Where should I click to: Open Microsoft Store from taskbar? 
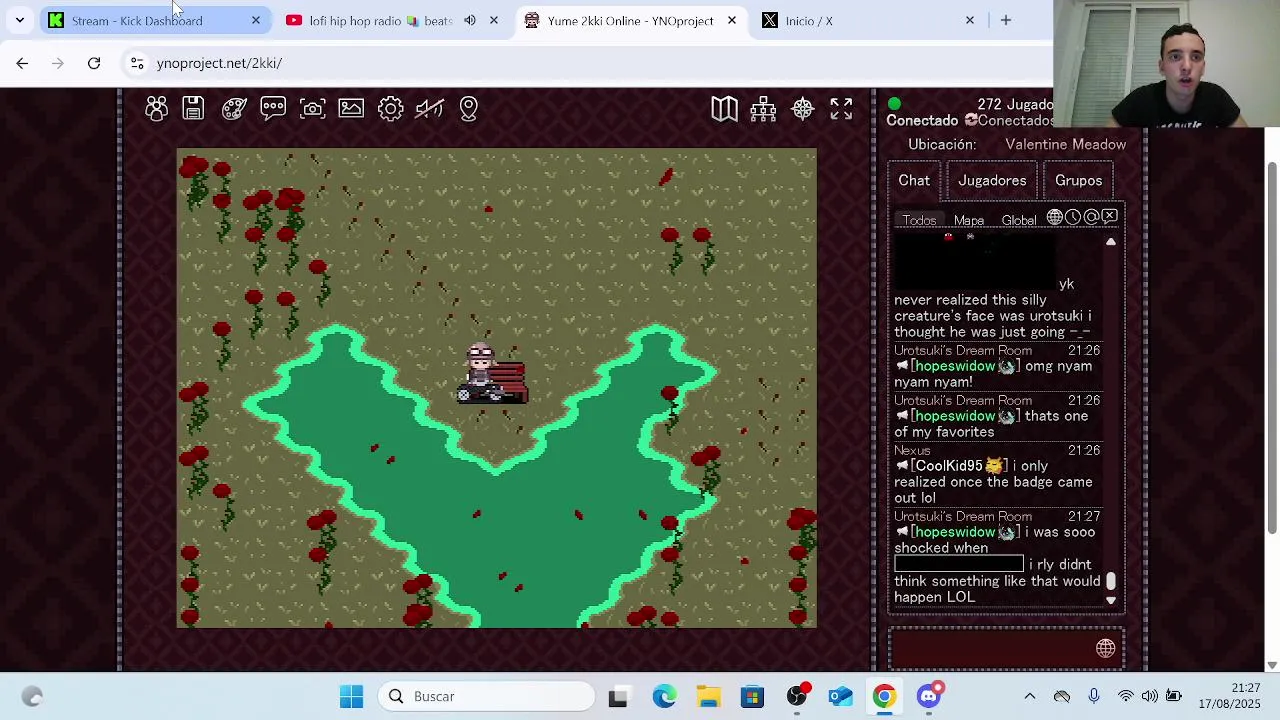coord(752,697)
